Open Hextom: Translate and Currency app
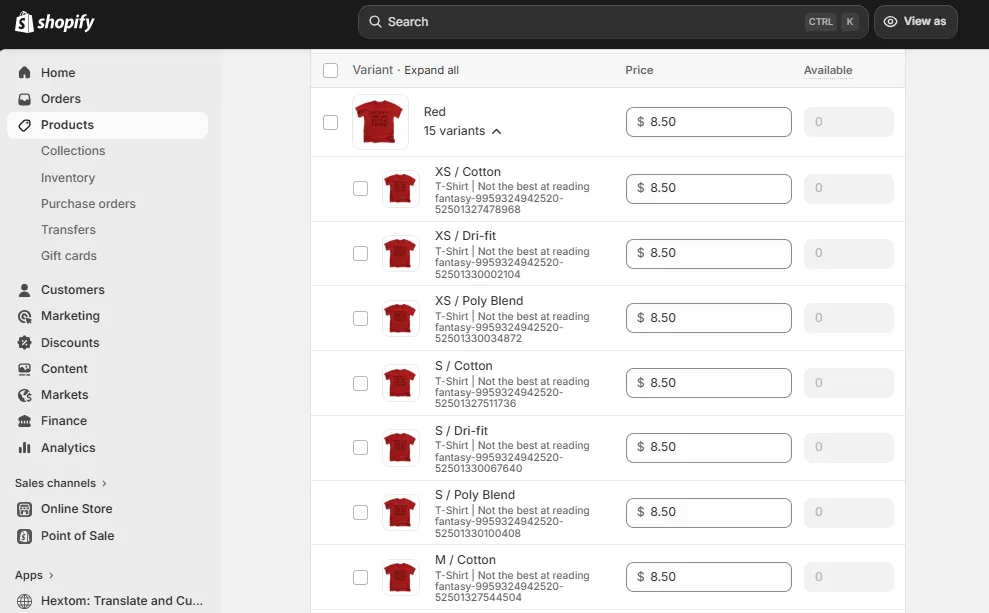The height and width of the screenshot is (613, 989). point(122,601)
